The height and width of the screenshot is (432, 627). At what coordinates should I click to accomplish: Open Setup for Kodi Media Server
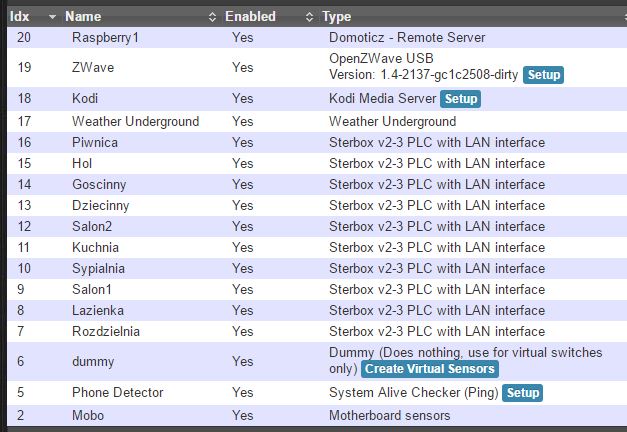click(461, 99)
